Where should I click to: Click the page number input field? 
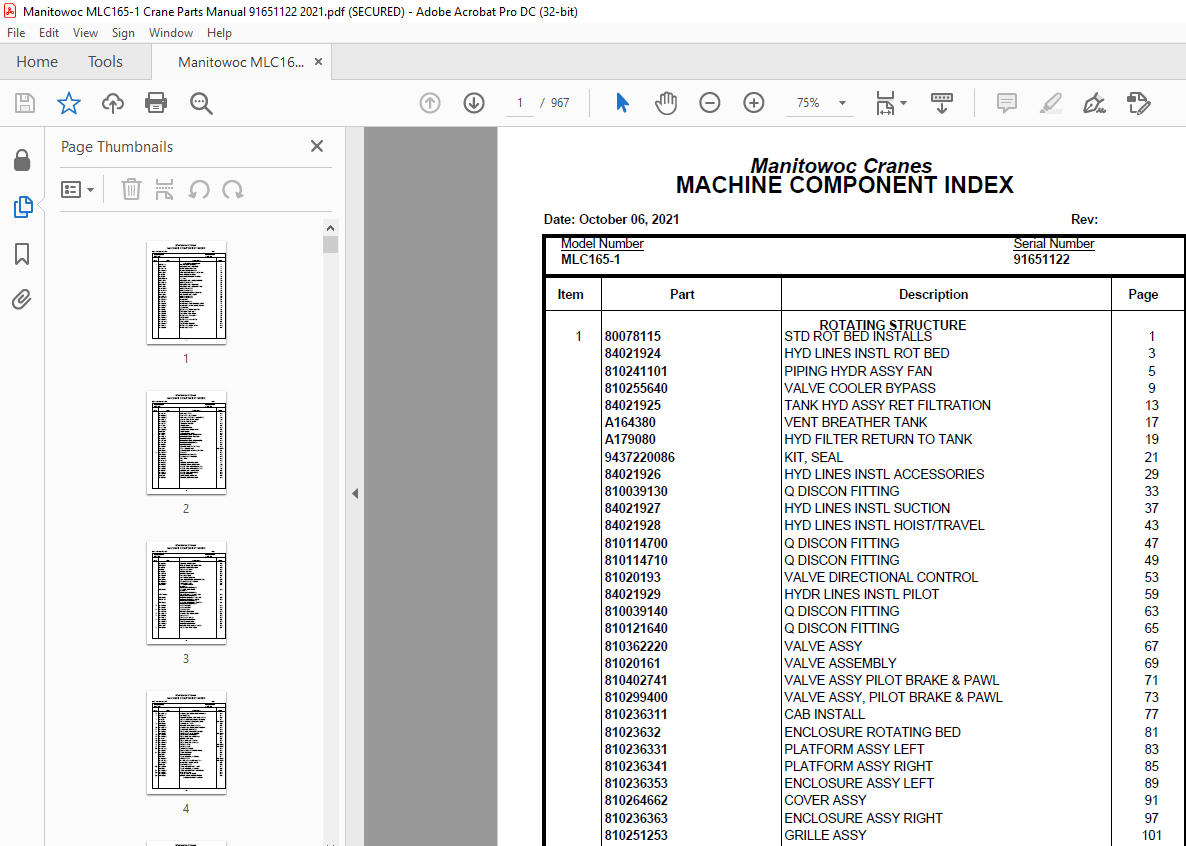520,103
